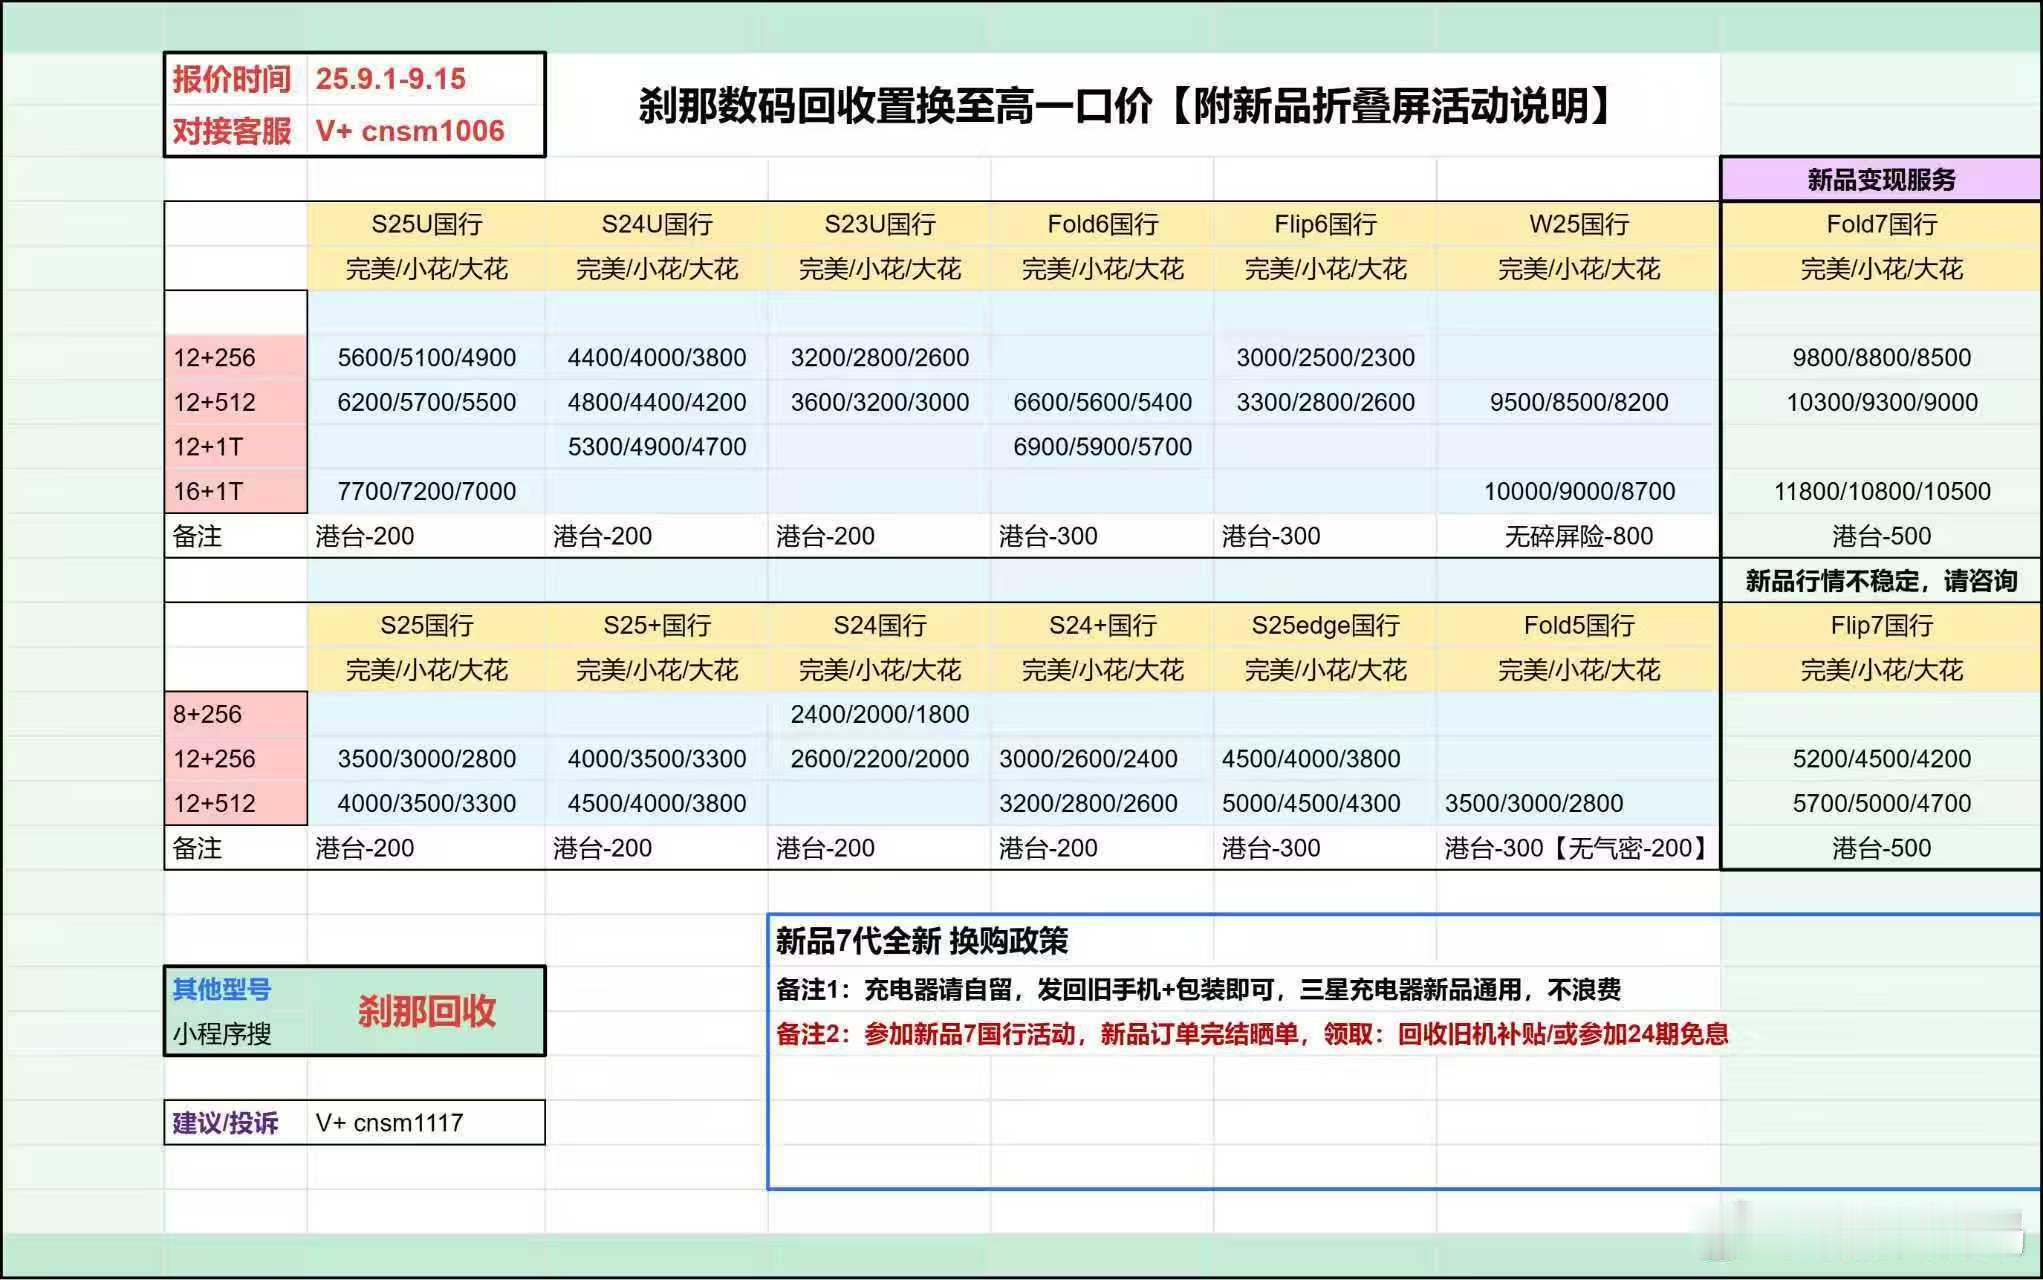Click Flip7 price cell 5200/4500/4200
The height and width of the screenshot is (1280, 2043).
coord(1881,759)
